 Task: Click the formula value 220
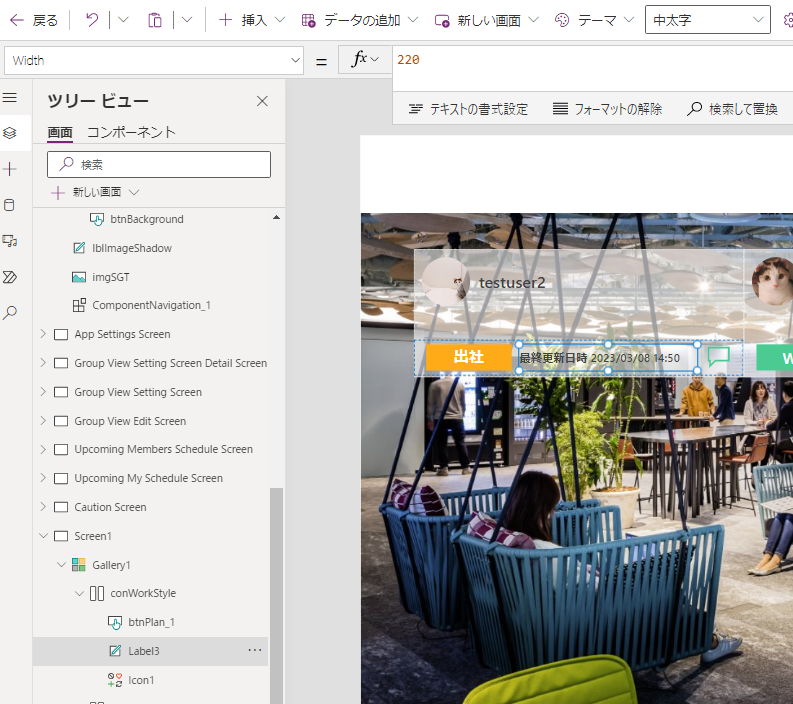pyautogui.click(x=408, y=60)
